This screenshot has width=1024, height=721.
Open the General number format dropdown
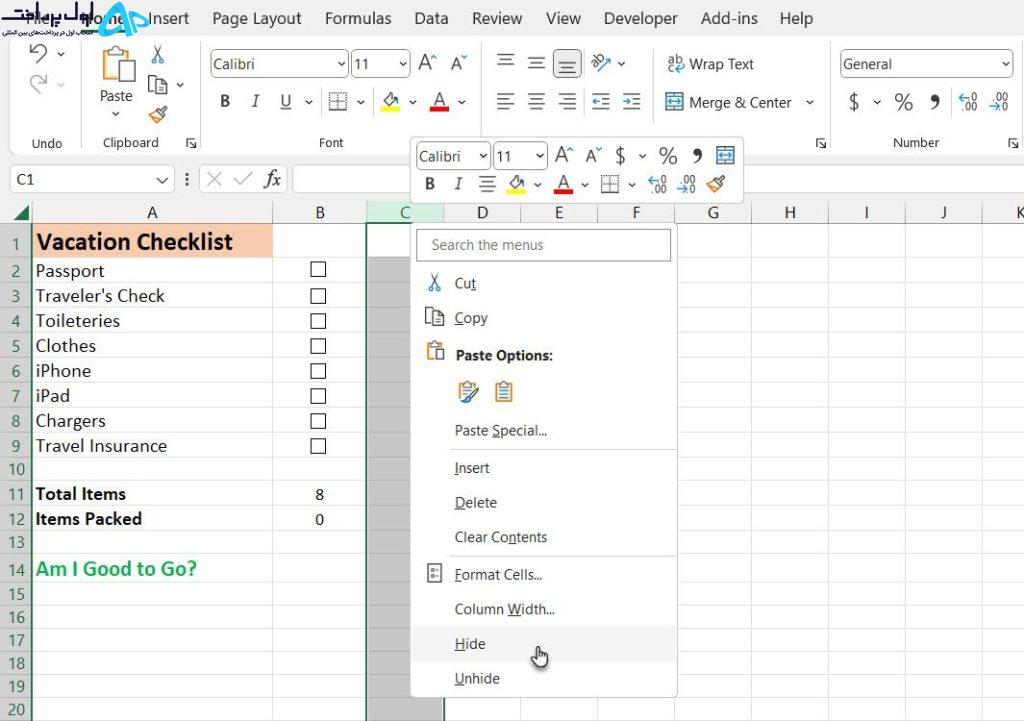(1005, 64)
